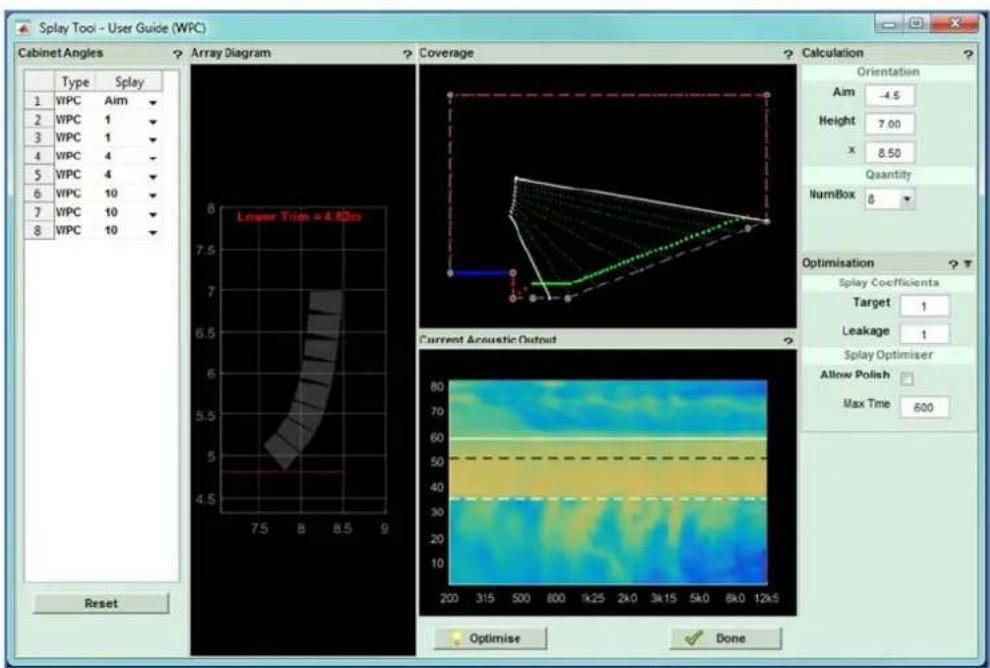Select row header number 8
The height and width of the screenshot is (668, 990).
39,230
